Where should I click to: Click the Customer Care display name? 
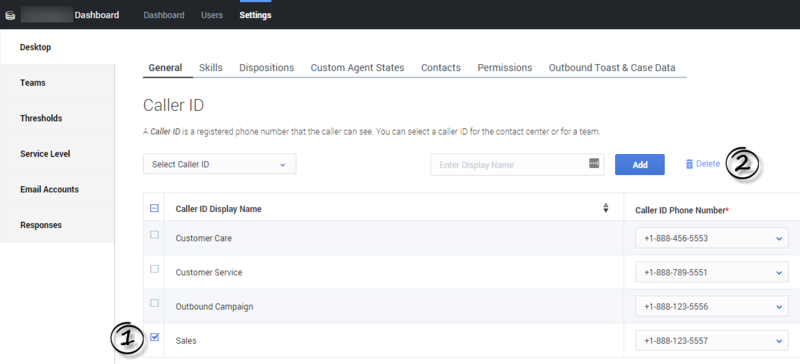(x=204, y=238)
